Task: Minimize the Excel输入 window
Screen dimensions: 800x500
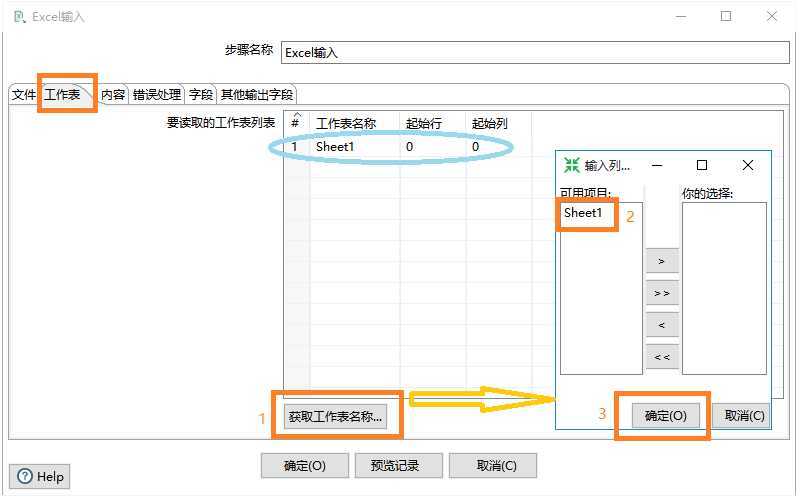Action: pyautogui.click(x=681, y=16)
